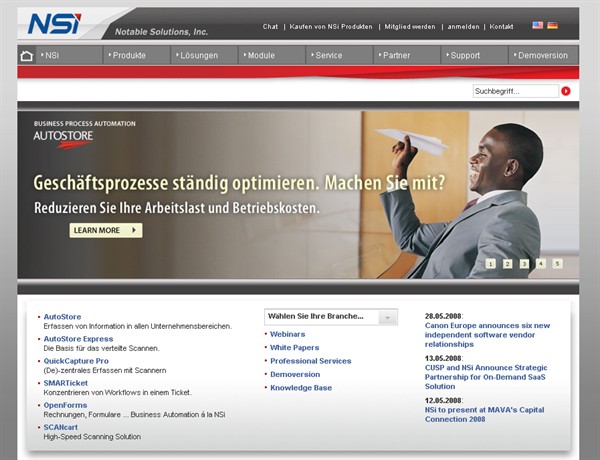Go to banner slide 1

491,264
